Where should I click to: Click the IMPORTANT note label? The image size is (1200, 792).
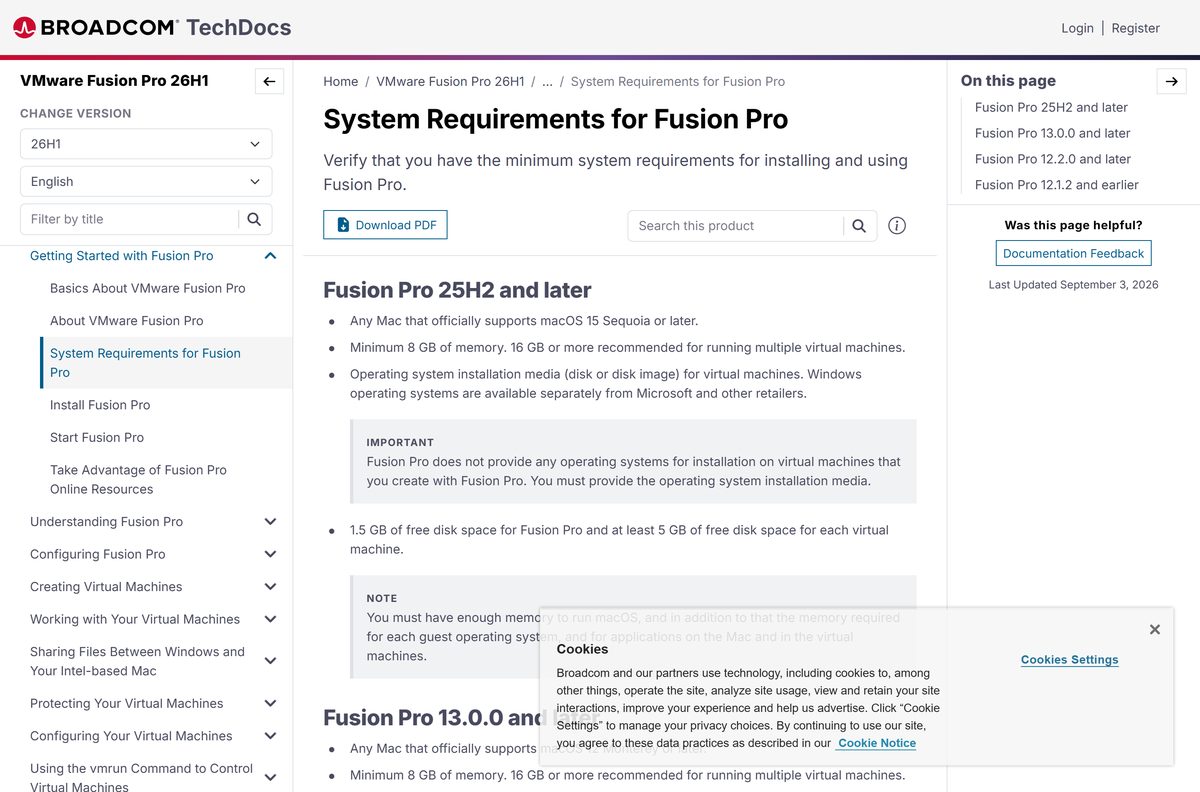[400, 442]
